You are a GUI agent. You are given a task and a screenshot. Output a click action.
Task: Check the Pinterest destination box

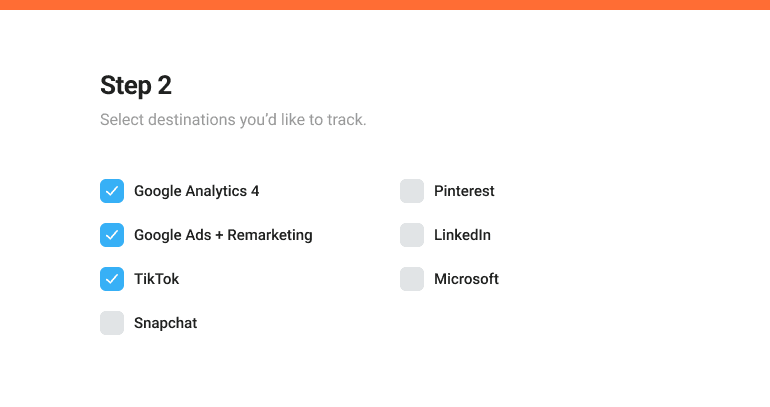click(x=412, y=191)
